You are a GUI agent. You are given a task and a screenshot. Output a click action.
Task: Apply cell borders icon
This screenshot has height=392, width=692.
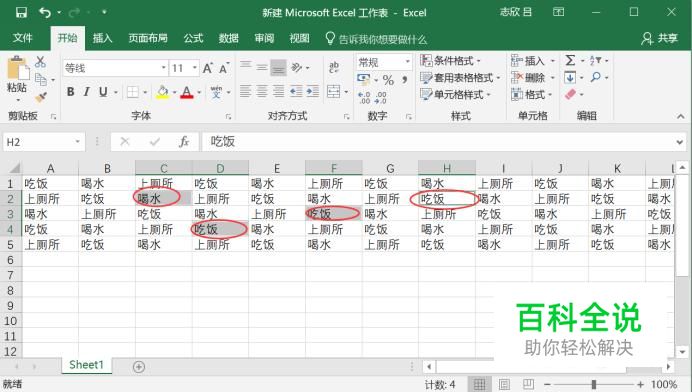point(132,92)
